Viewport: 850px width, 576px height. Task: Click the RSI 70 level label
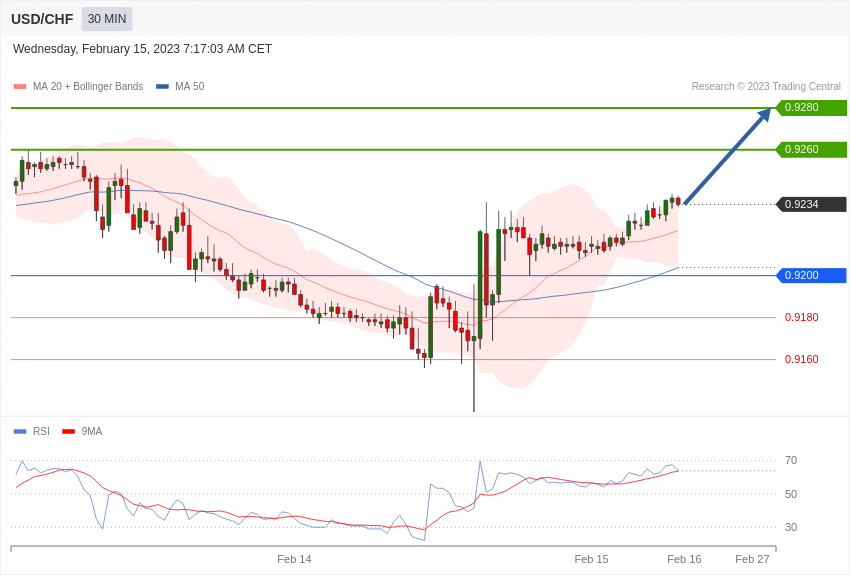point(791,461)
